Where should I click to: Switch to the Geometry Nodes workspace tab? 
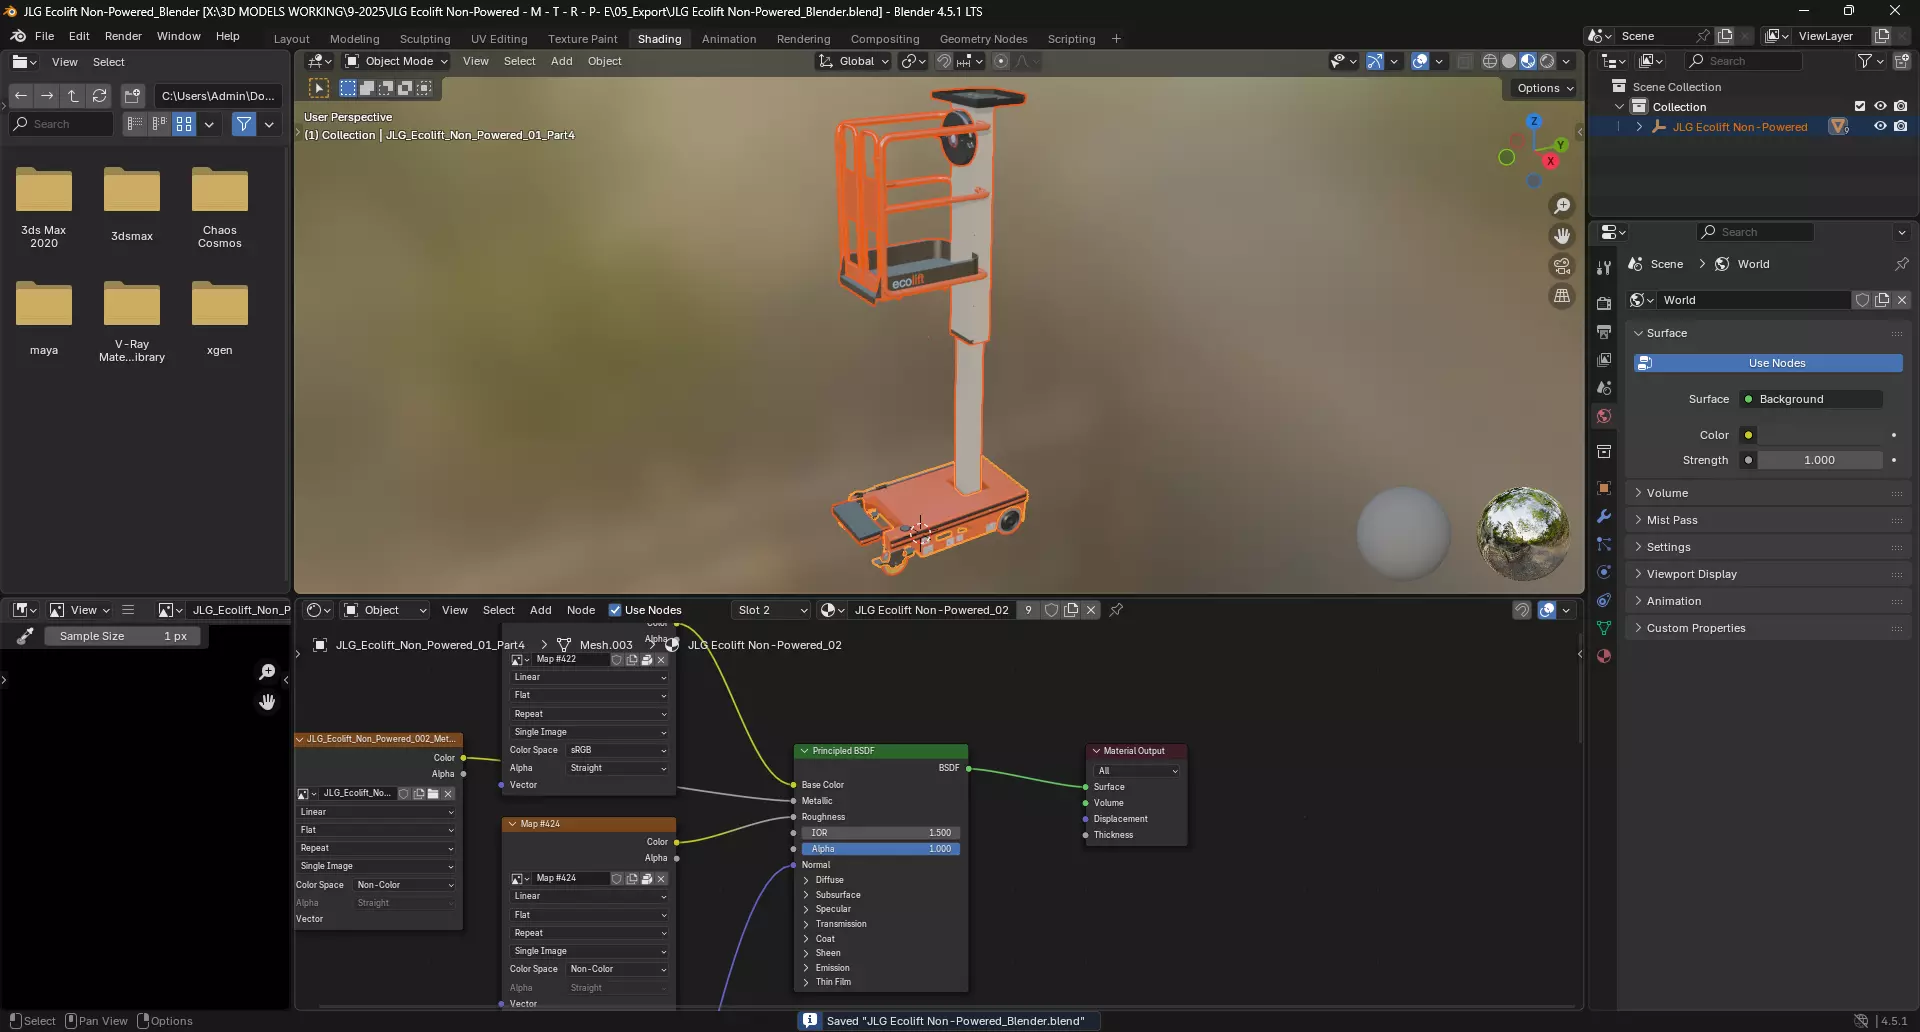[983, 39]
